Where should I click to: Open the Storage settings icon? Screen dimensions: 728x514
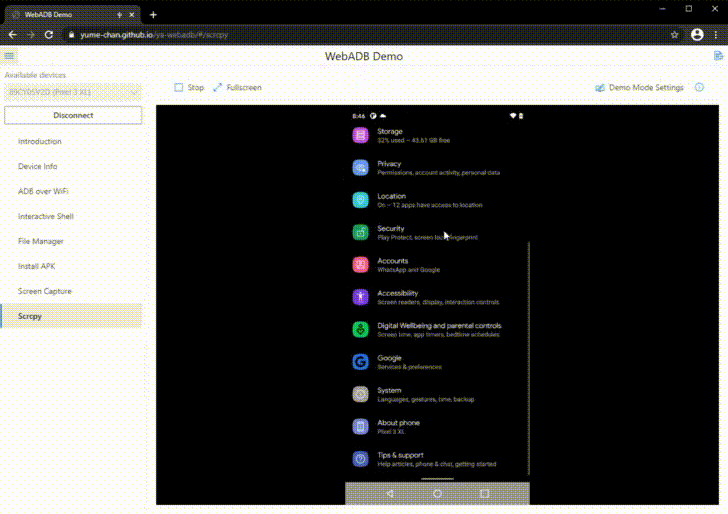tap(360, 136)
